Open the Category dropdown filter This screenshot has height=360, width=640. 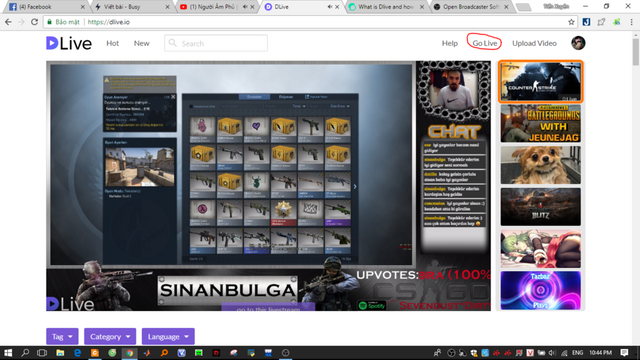110,337
